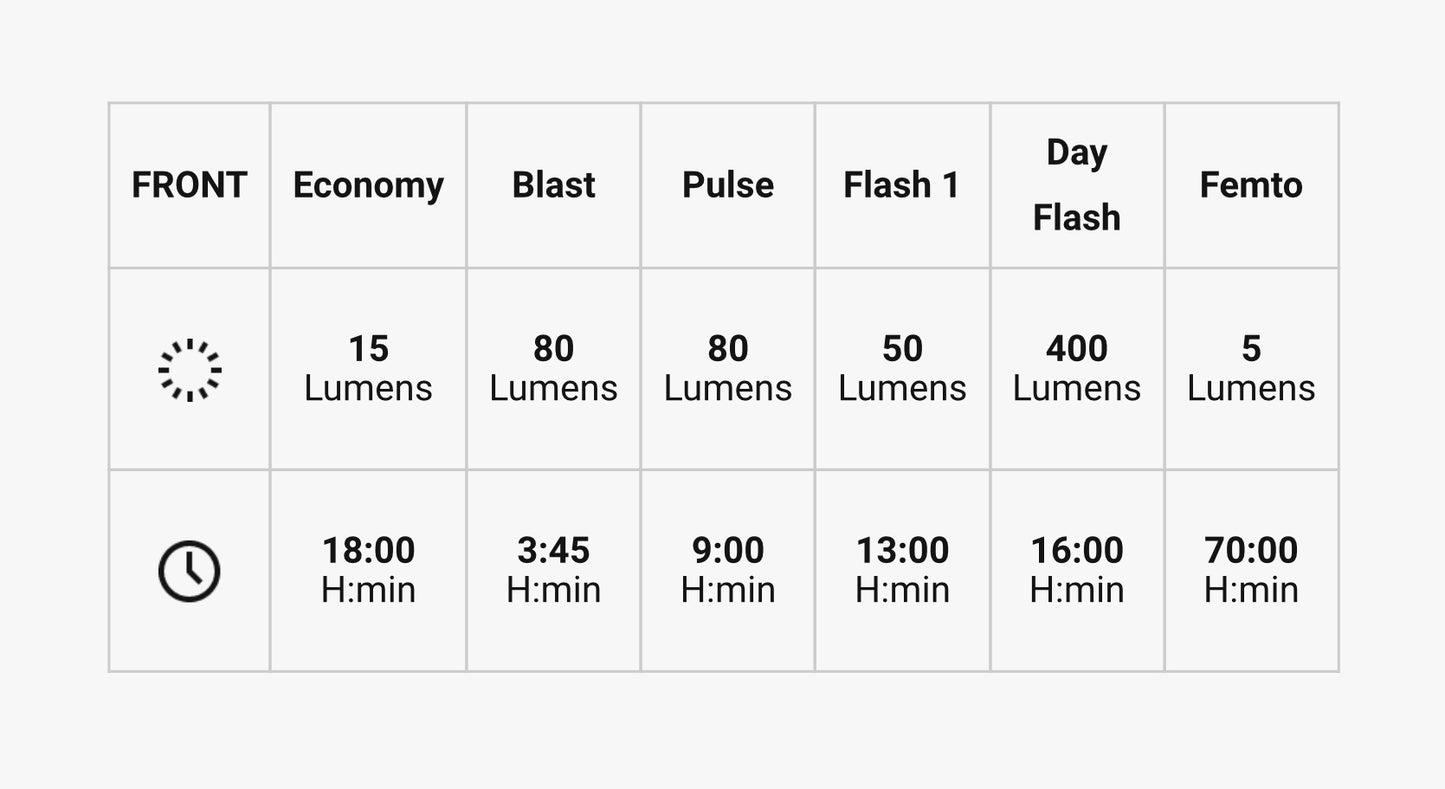Select the 5 Lumens Femto cell

pos(1251,368)
